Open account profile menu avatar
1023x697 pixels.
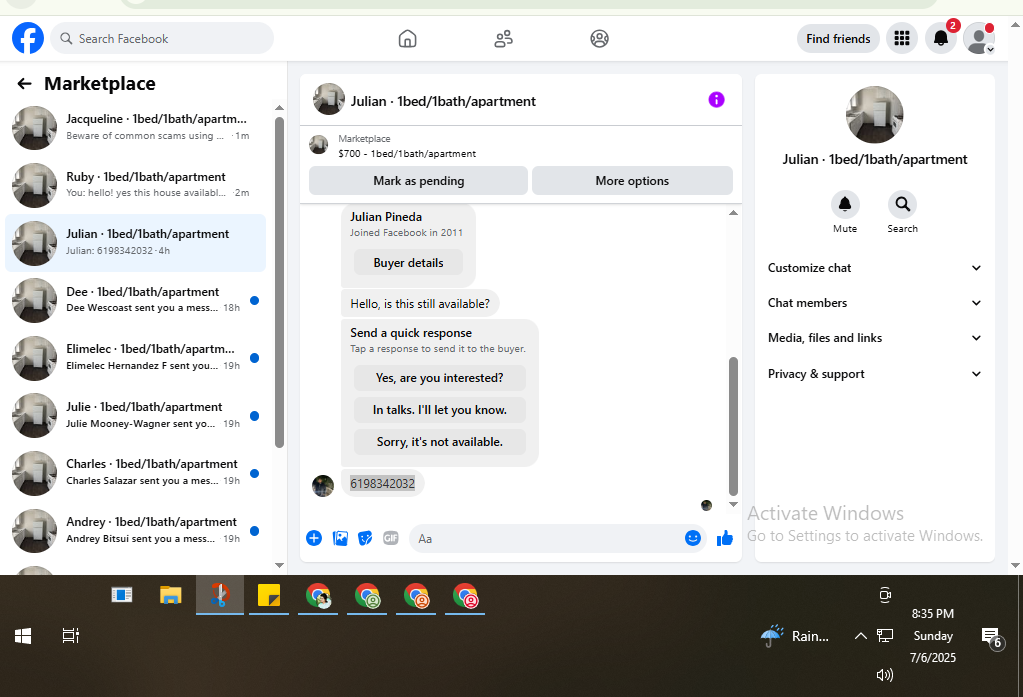click(x=979, y=39)
